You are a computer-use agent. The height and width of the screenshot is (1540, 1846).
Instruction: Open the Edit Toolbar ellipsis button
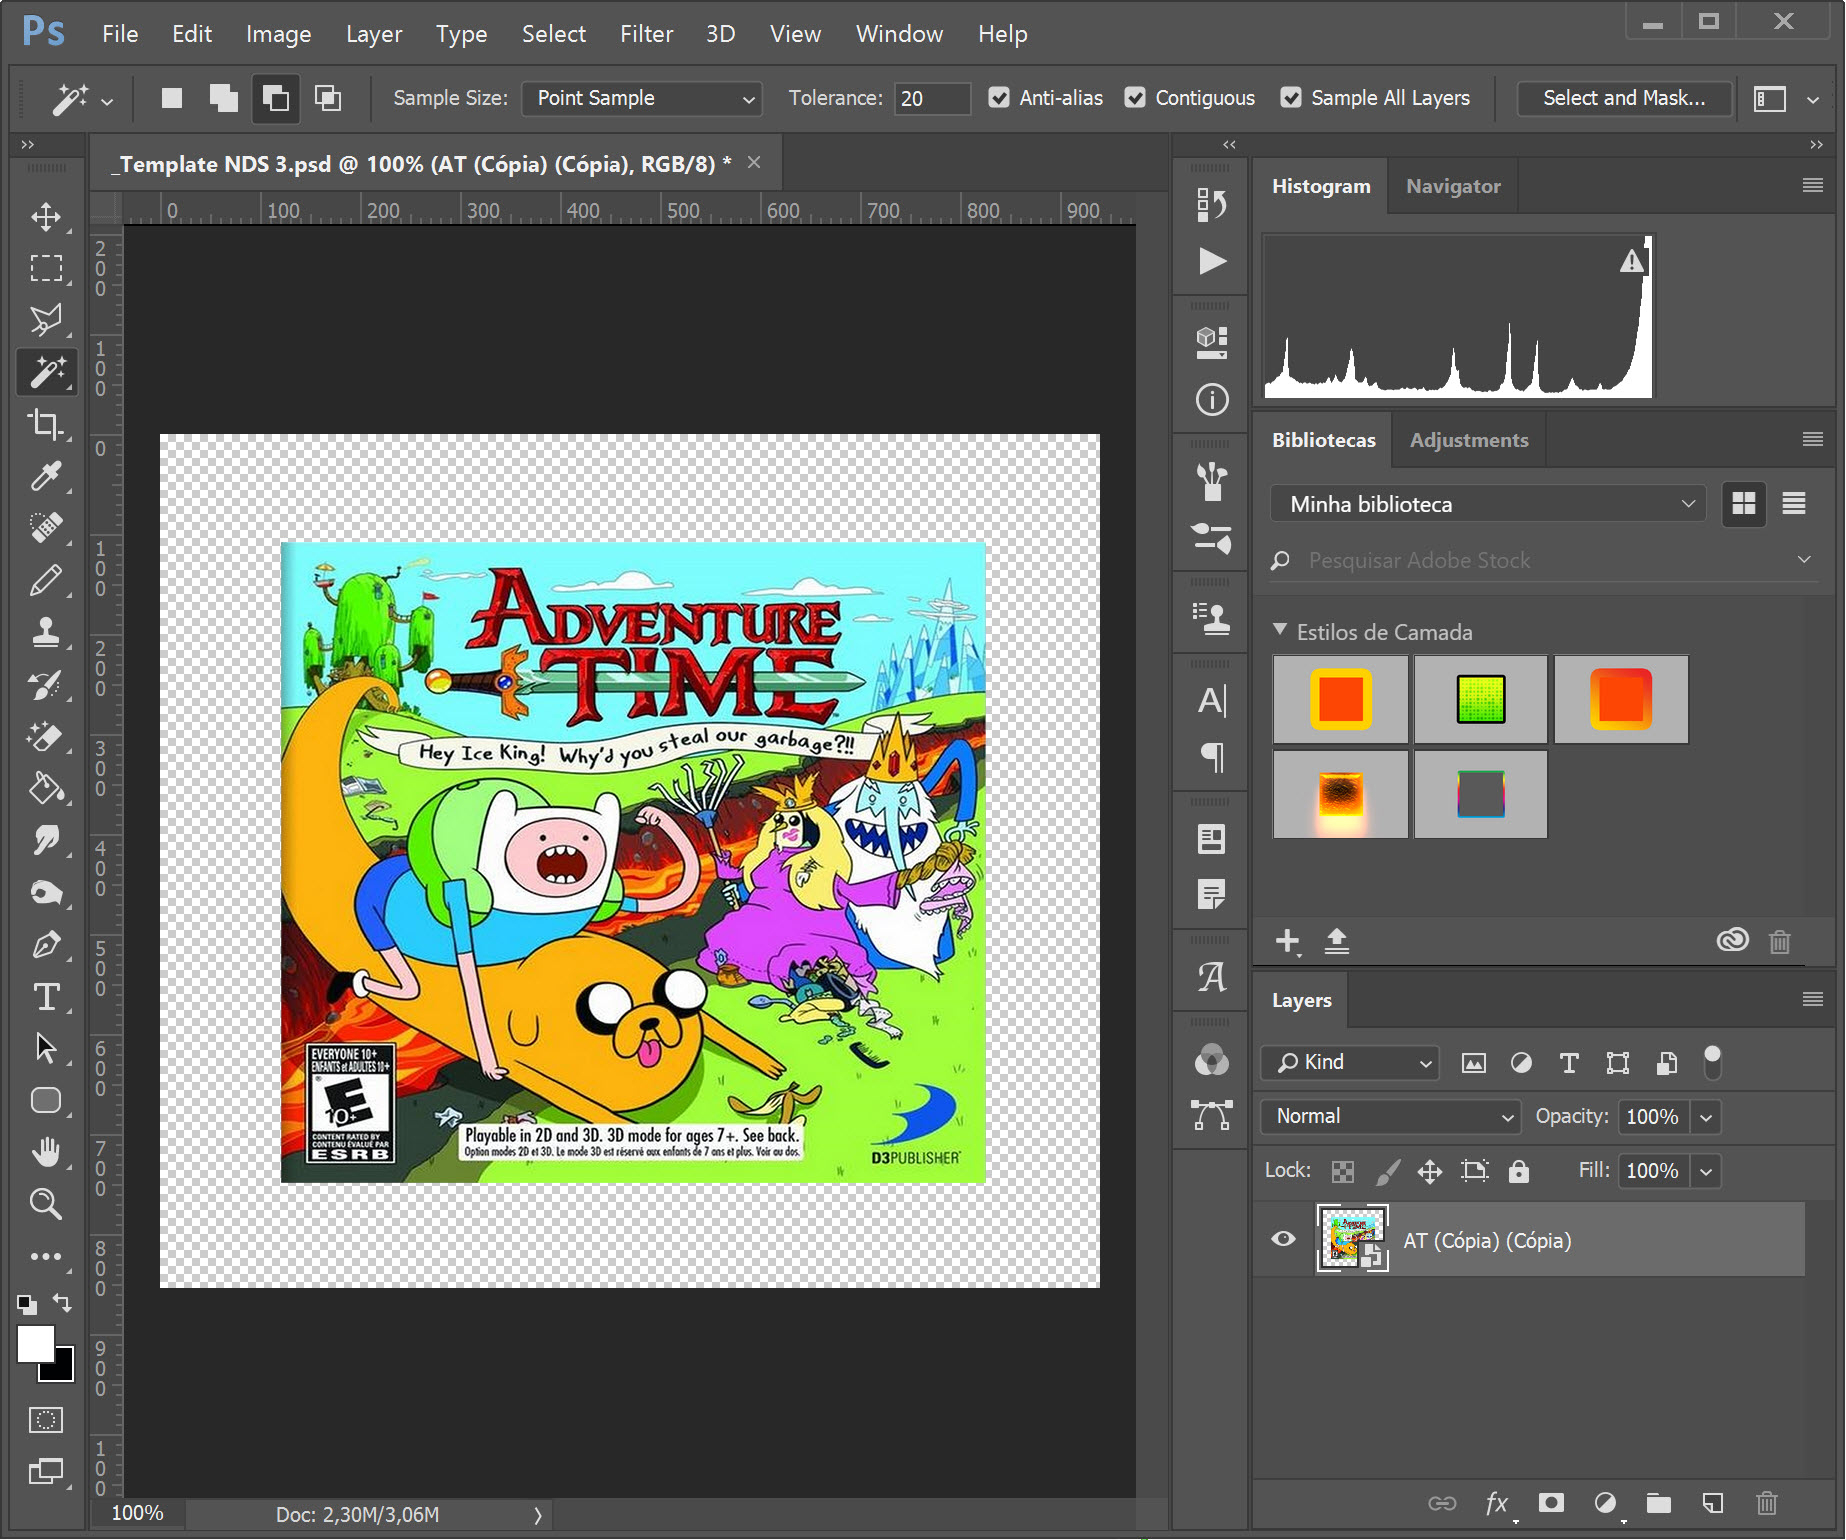click(46, 1256)
